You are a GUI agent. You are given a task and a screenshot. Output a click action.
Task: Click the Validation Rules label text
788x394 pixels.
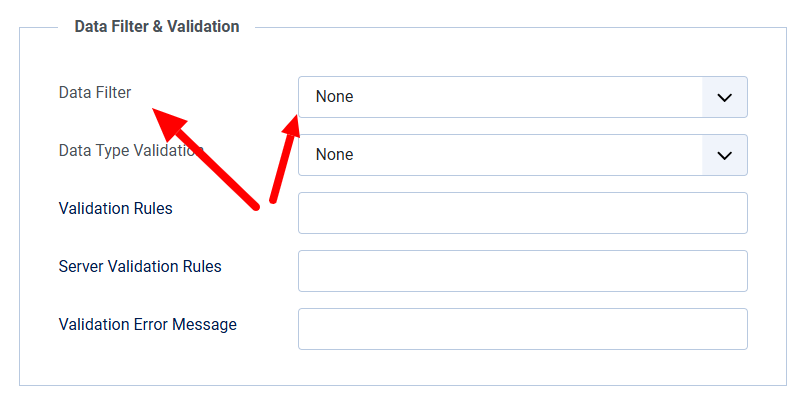(x=116, y=208)
